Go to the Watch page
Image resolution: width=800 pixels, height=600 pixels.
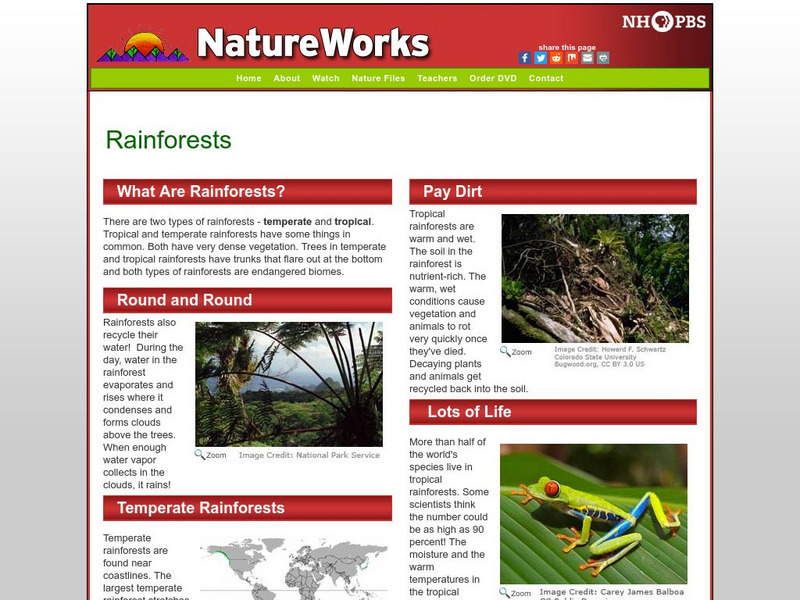326,78
